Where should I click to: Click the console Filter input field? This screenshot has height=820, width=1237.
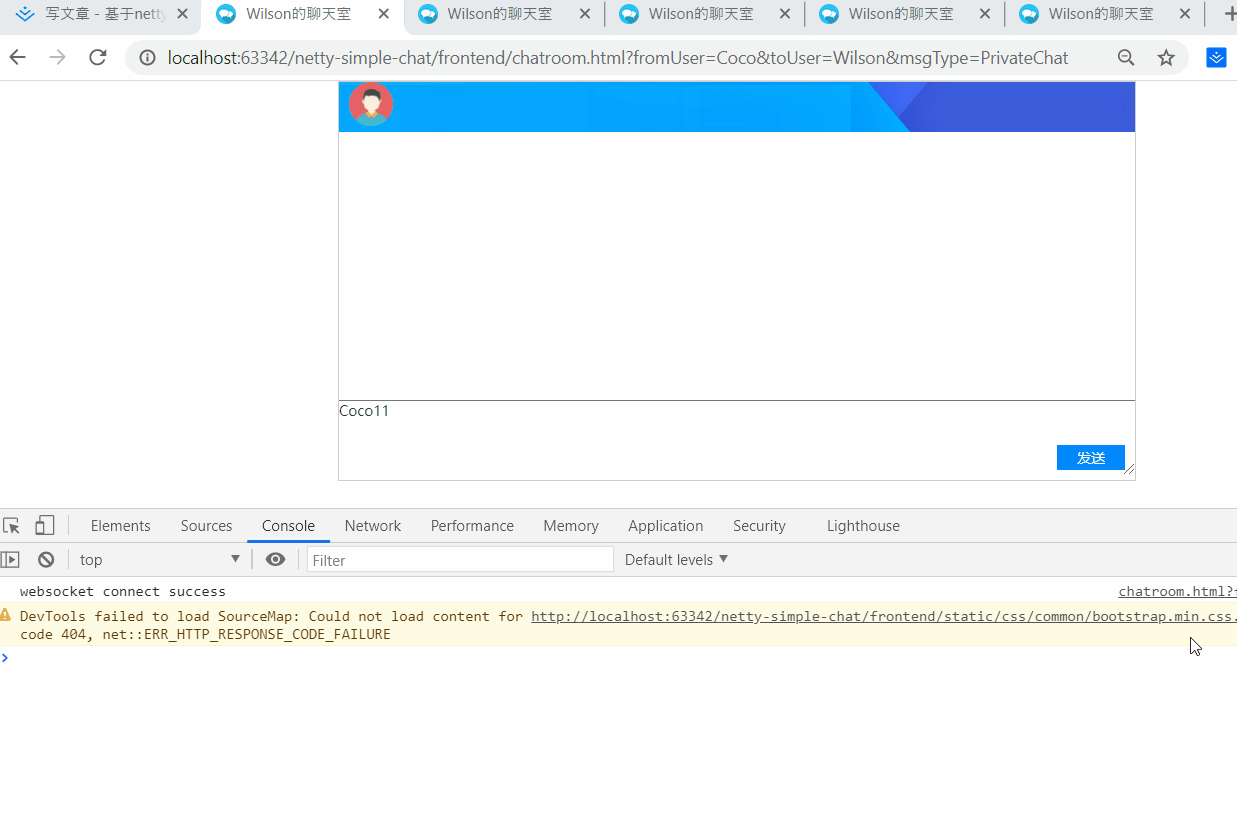pos(460,560)
